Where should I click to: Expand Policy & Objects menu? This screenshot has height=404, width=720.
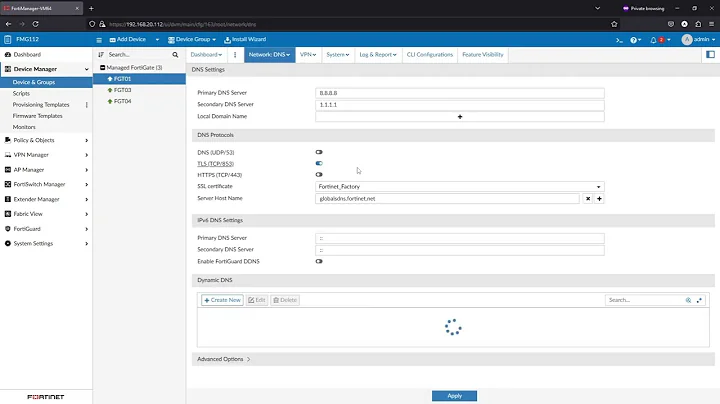point(46,140)
